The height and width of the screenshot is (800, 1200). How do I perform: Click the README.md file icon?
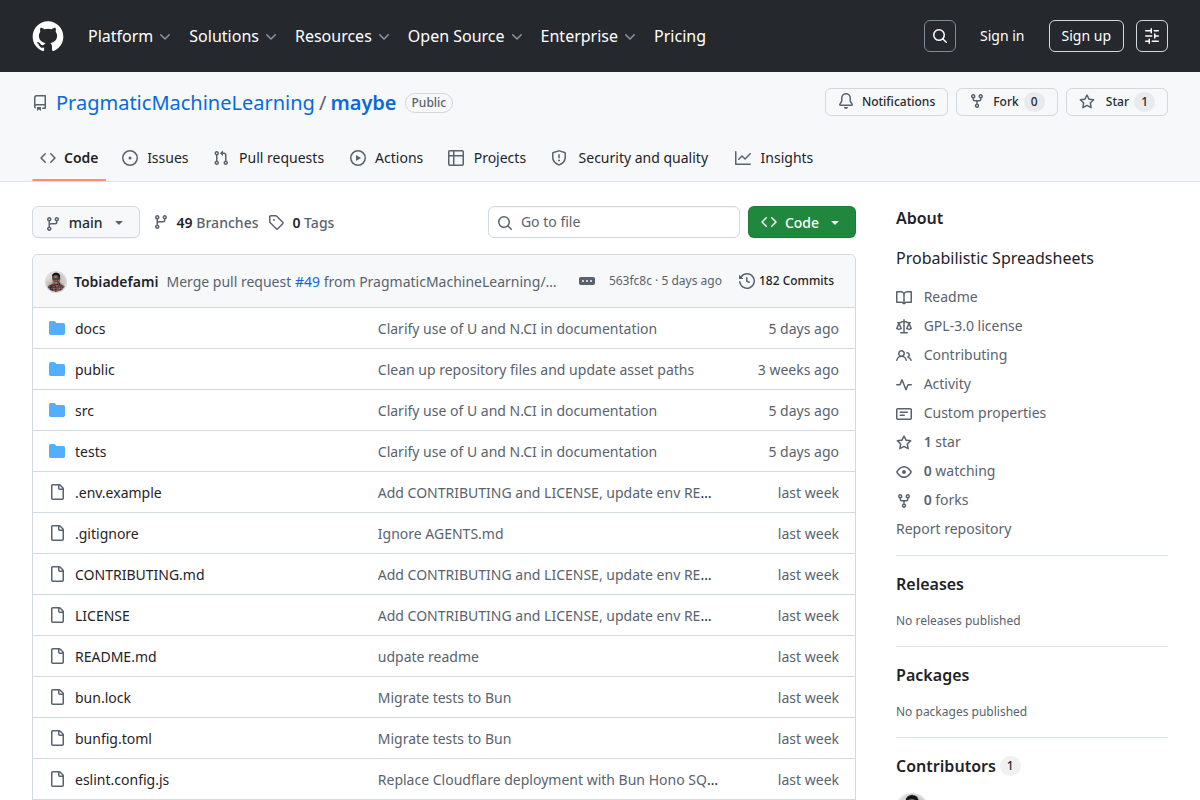pyautogui.click(x=57, y=657)
